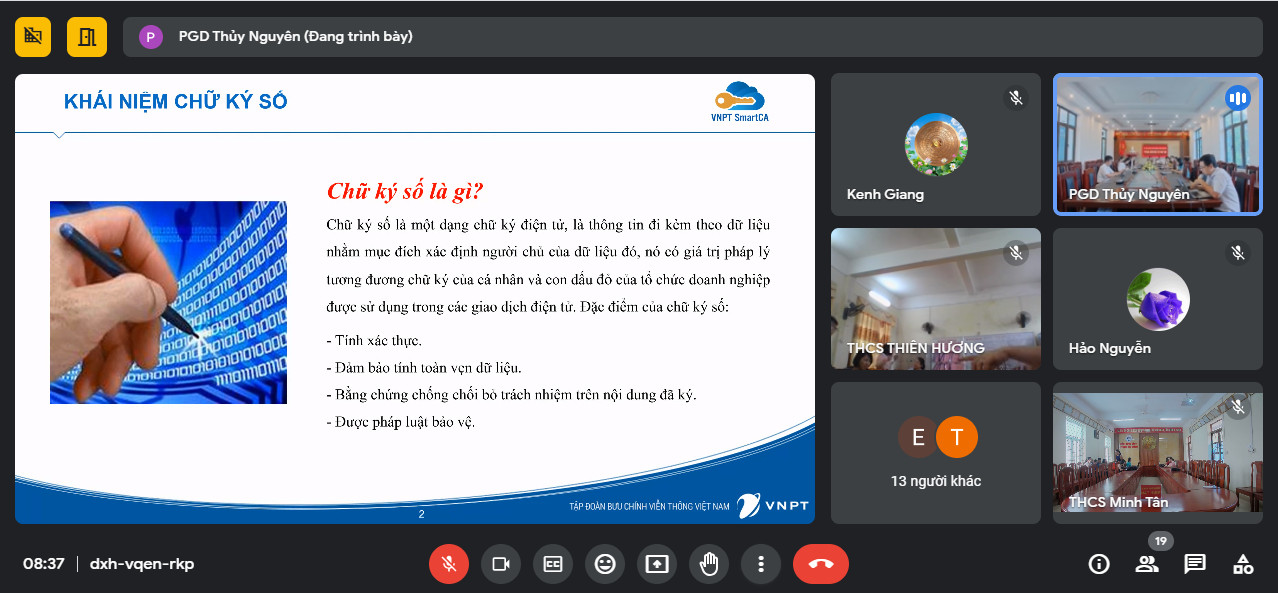Click the yellow crossed-out grid icon at top left
This screenshot has height=593, width=1278.
point(33,37)
